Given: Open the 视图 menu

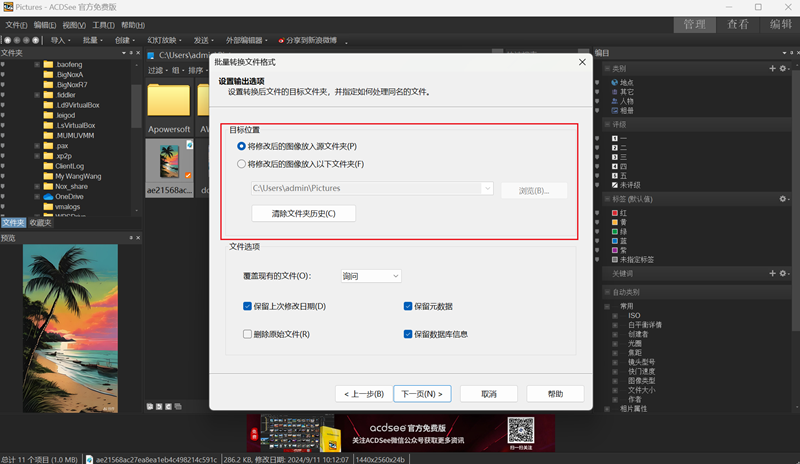Looking at the screenshot, I should point(74,25).
